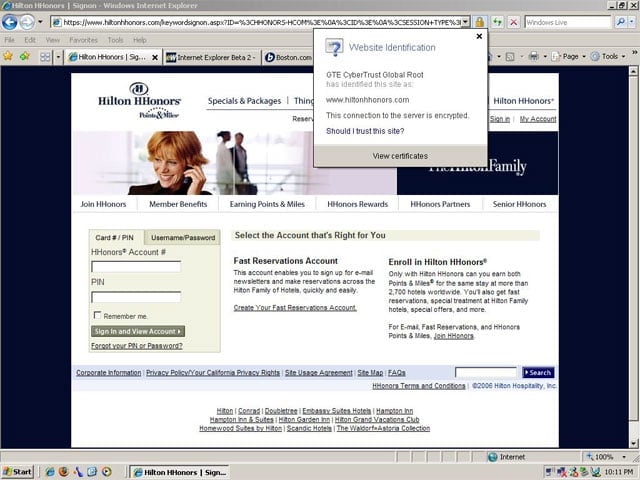The image size is (640, 480).
Task: Check the Remember me checkbox
Action: click(97, 315)
